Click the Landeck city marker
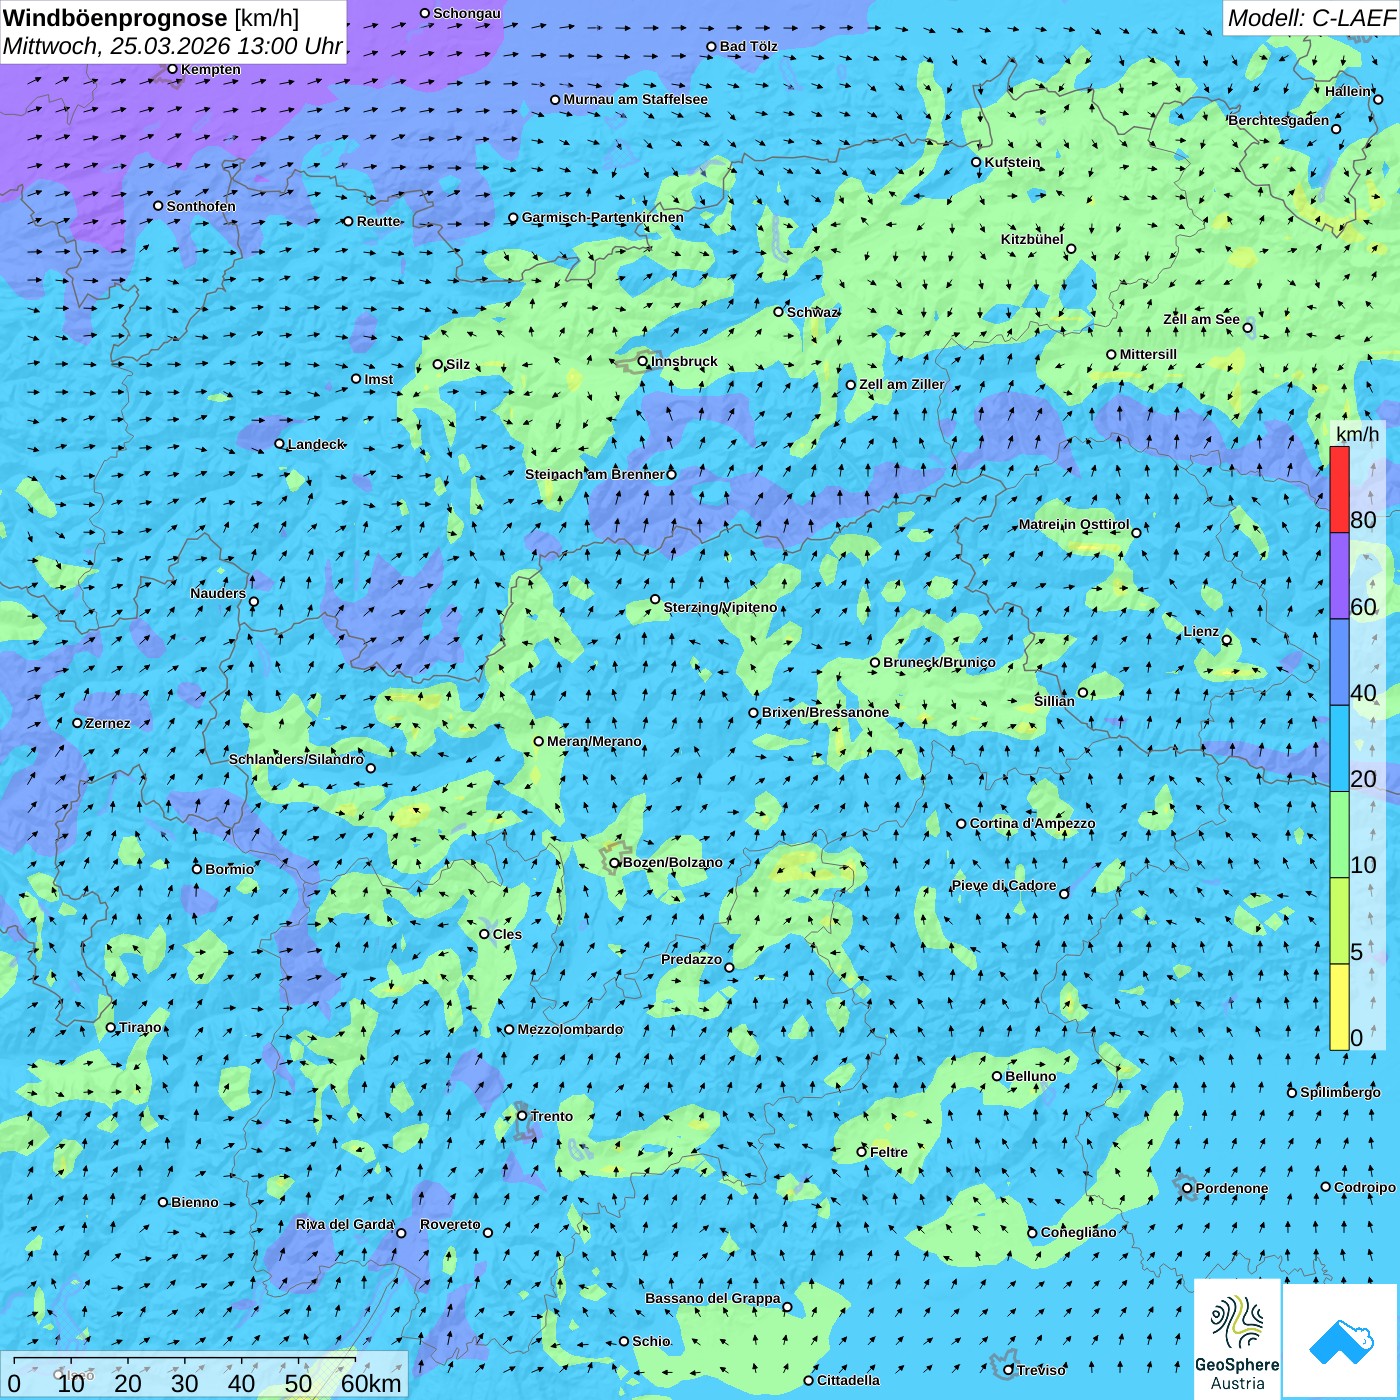Viewport: 1400px width, 1400px height. pos(279,444)
